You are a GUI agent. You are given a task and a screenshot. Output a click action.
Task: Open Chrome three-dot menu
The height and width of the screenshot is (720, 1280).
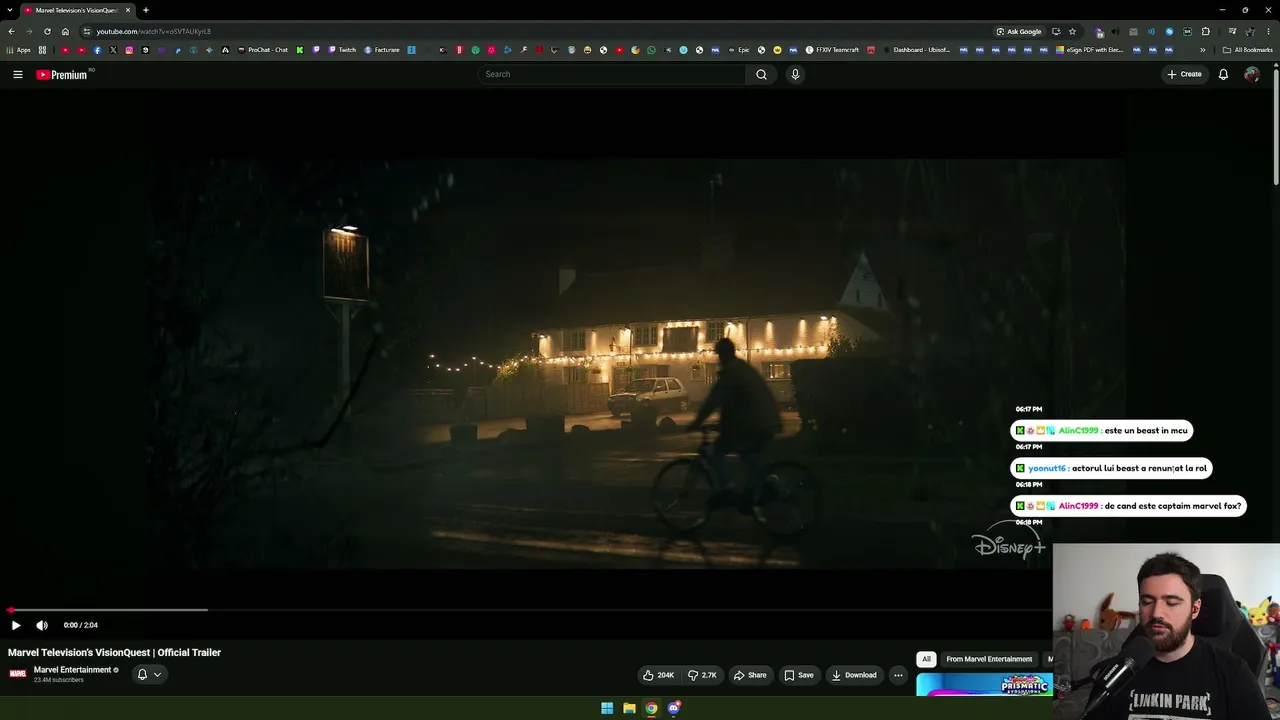[x=1267, y=32]
